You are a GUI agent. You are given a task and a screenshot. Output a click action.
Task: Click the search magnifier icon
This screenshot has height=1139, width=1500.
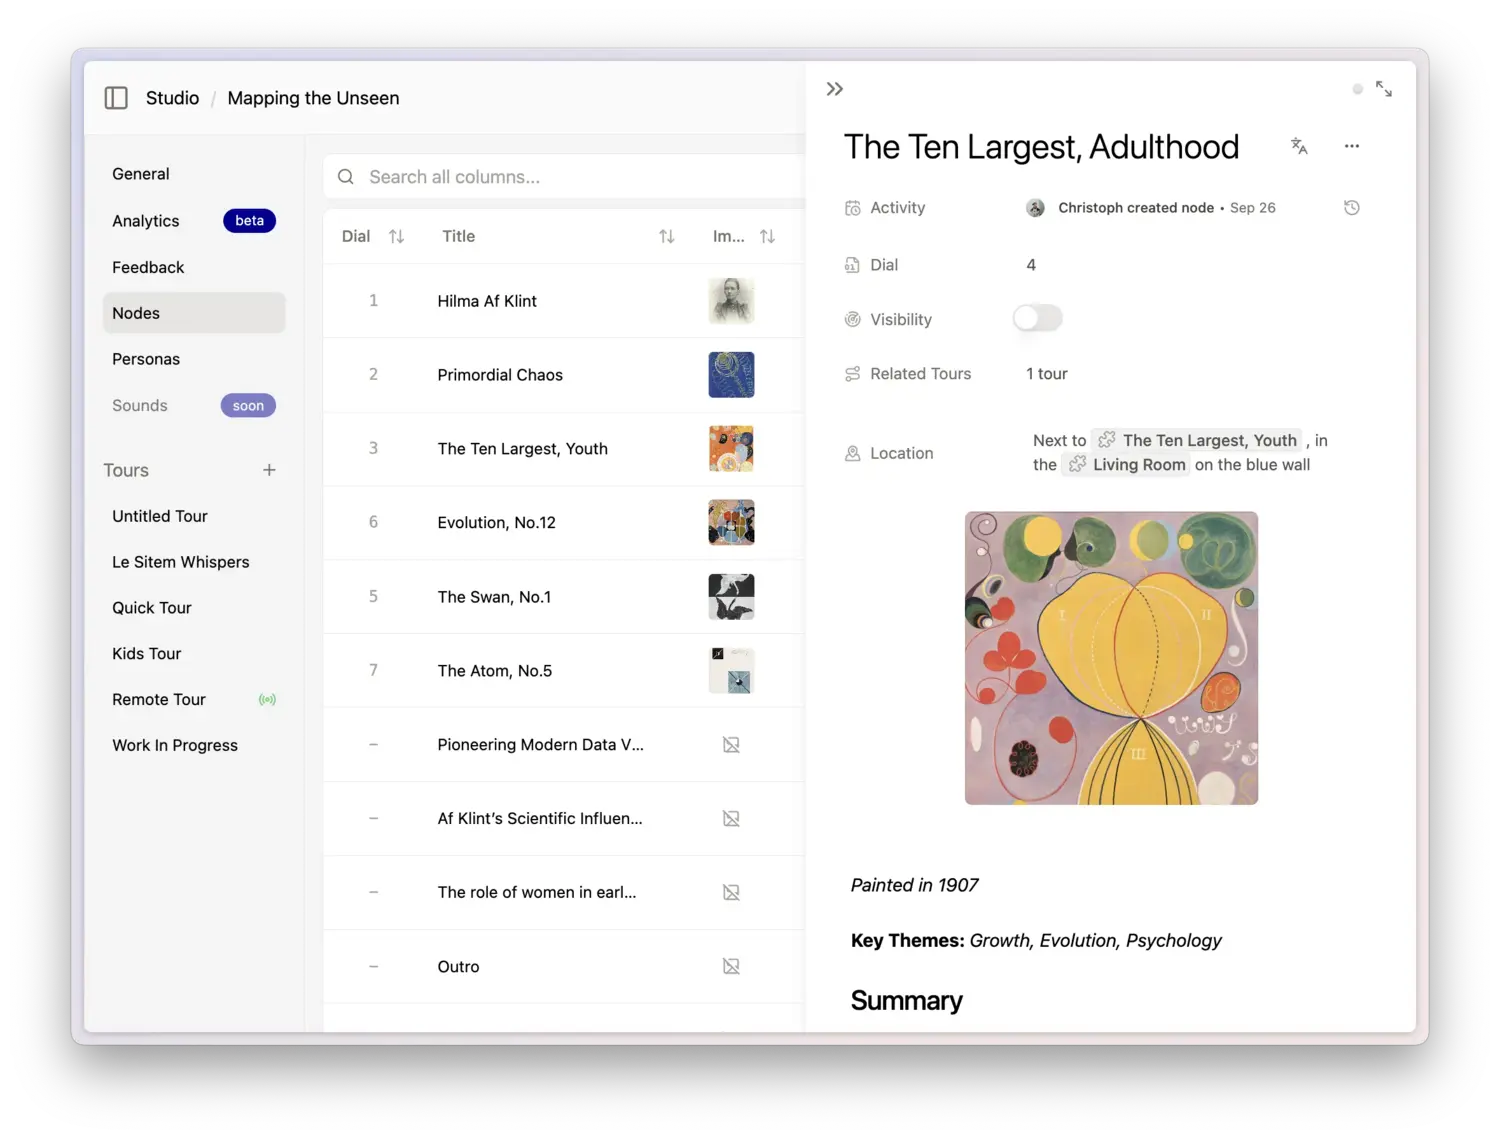[345, 176]
